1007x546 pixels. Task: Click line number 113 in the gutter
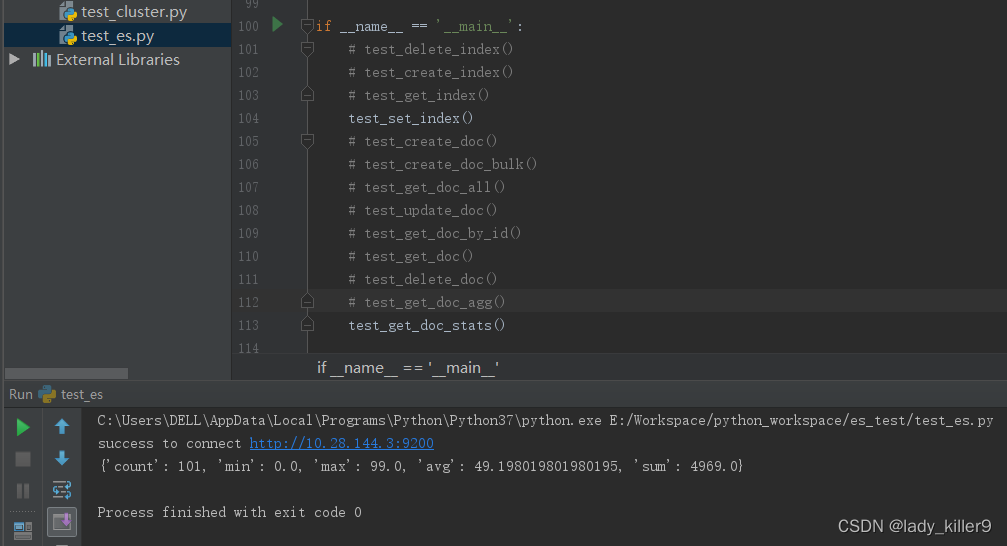tap(248, 326)
